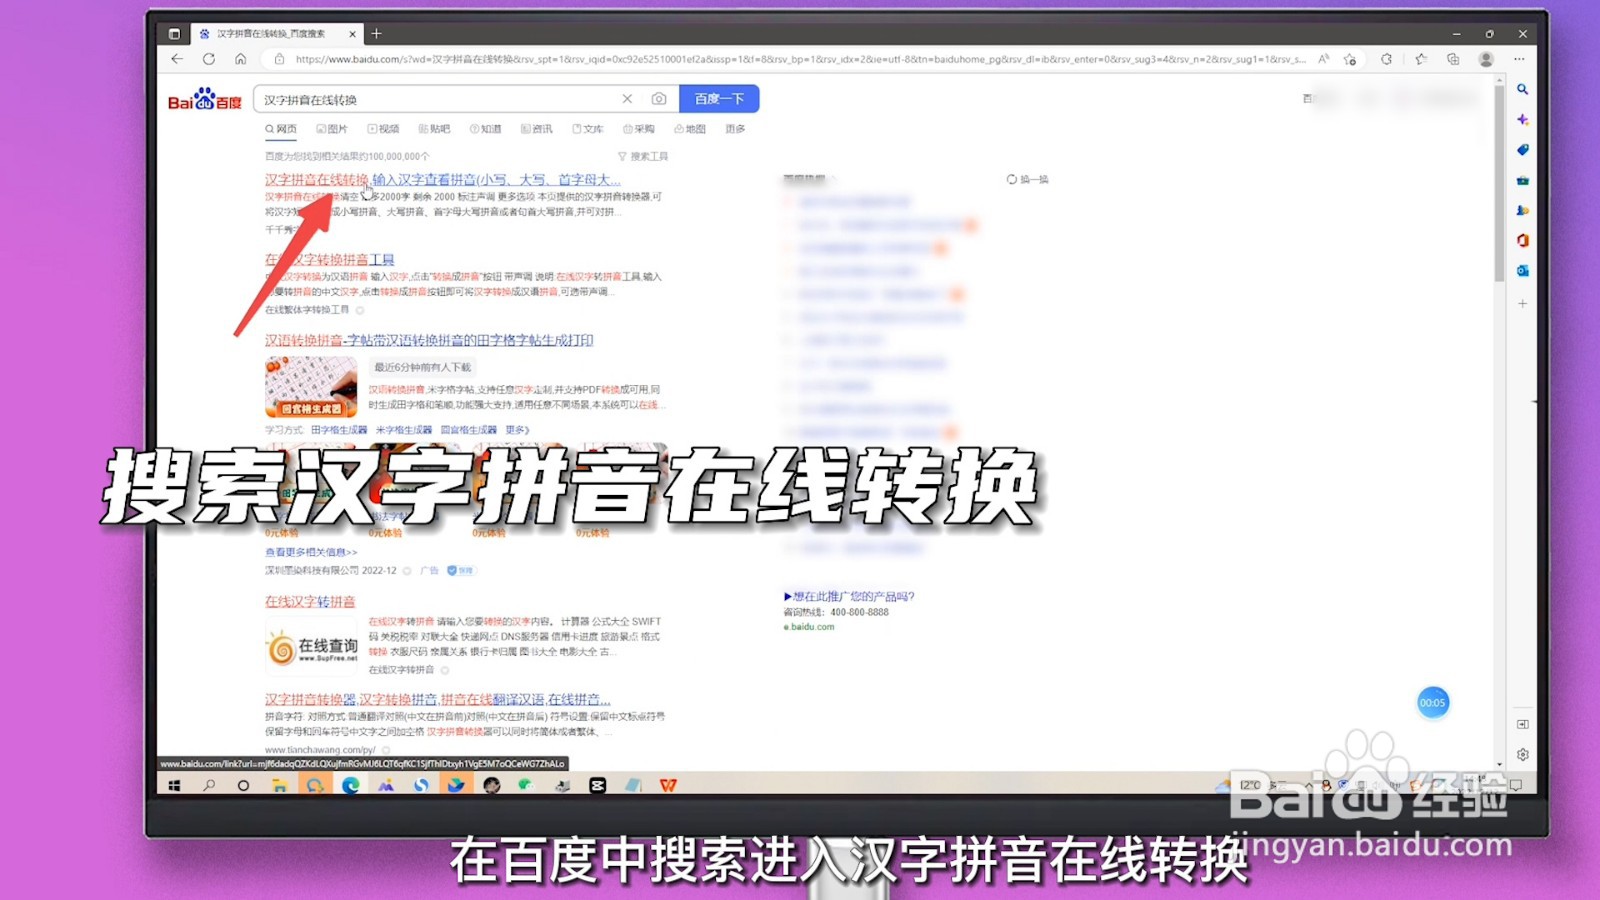Click the ad thumbnail of calligraphy grid
Screen dimensions: 1600x900
311,387
